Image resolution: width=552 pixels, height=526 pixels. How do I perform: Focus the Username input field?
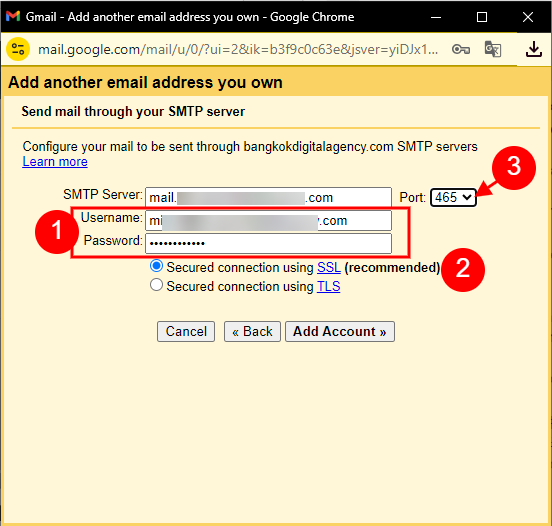pyautogui.click(x=268, y=221)
